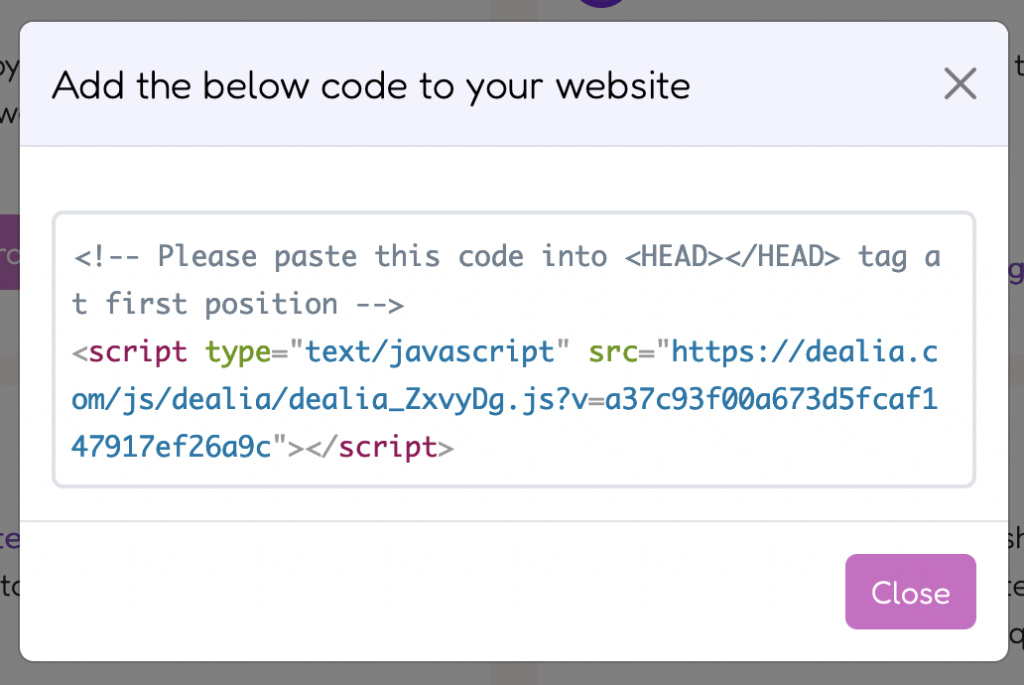Image resolution: width=1024 pixels, height=685 pixels.
Task: Click the 'Add the below code' heading
Action: click(371, 86)
